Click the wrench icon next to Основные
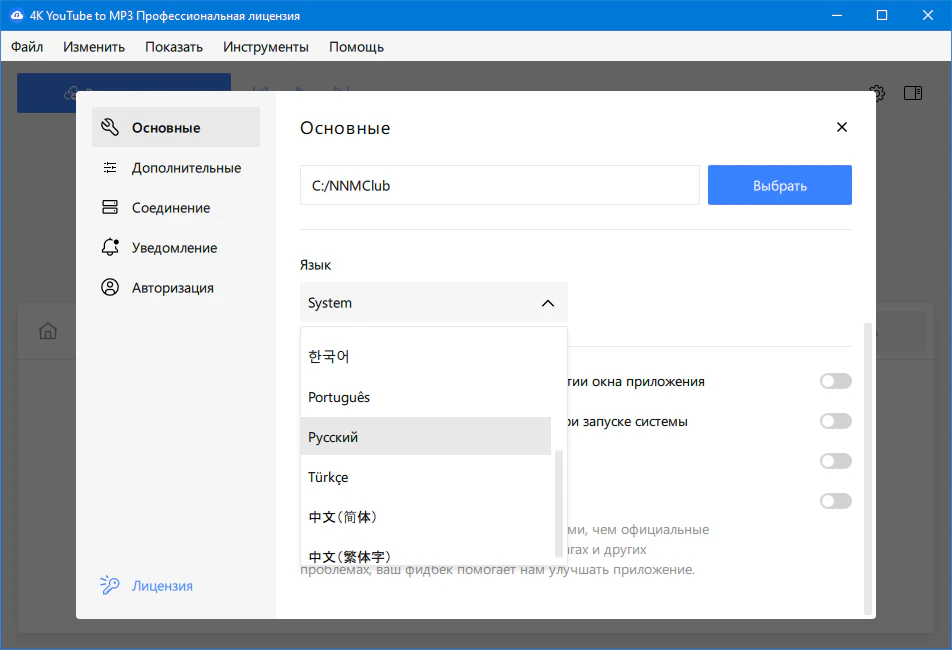This screenshot has height=650, width=952. coord(110,128)
